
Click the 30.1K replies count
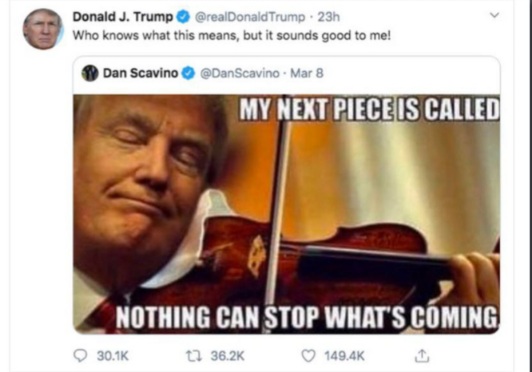[x=113, y=356]
